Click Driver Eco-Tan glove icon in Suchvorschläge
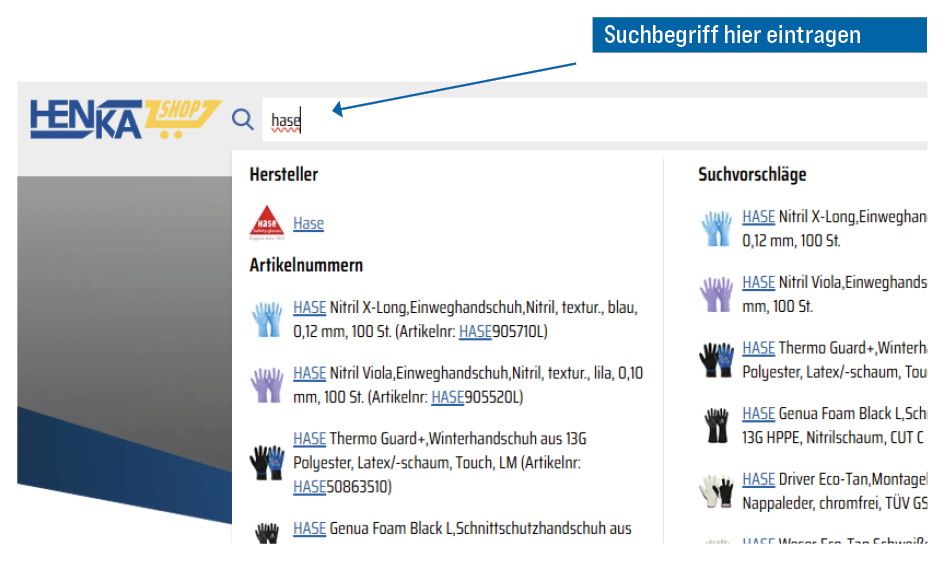This screenshot has height=561, width=945. pyautogui.click(x=716, y=491)
